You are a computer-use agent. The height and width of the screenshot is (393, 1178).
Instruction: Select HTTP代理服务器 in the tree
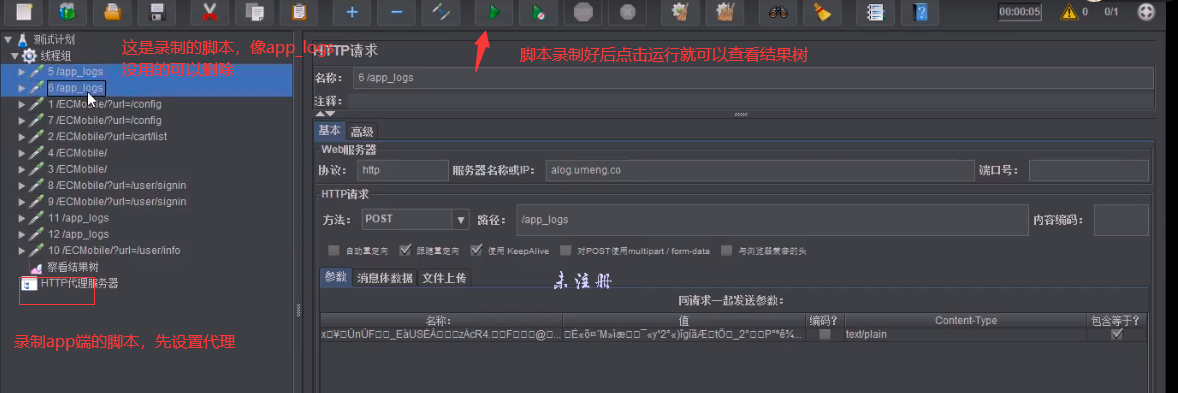79,284
